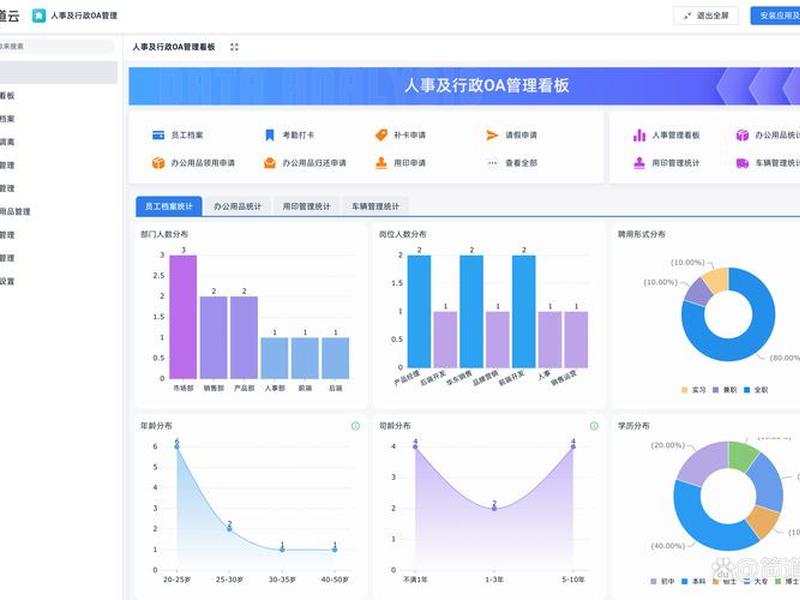Click the 华东销售 bar in position chart
Screen dimensions: 800x600
pos(471,311)
